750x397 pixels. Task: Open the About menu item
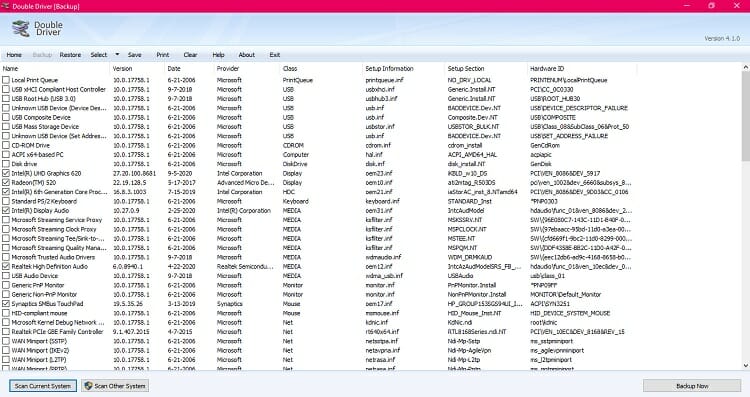pos(247,55)
